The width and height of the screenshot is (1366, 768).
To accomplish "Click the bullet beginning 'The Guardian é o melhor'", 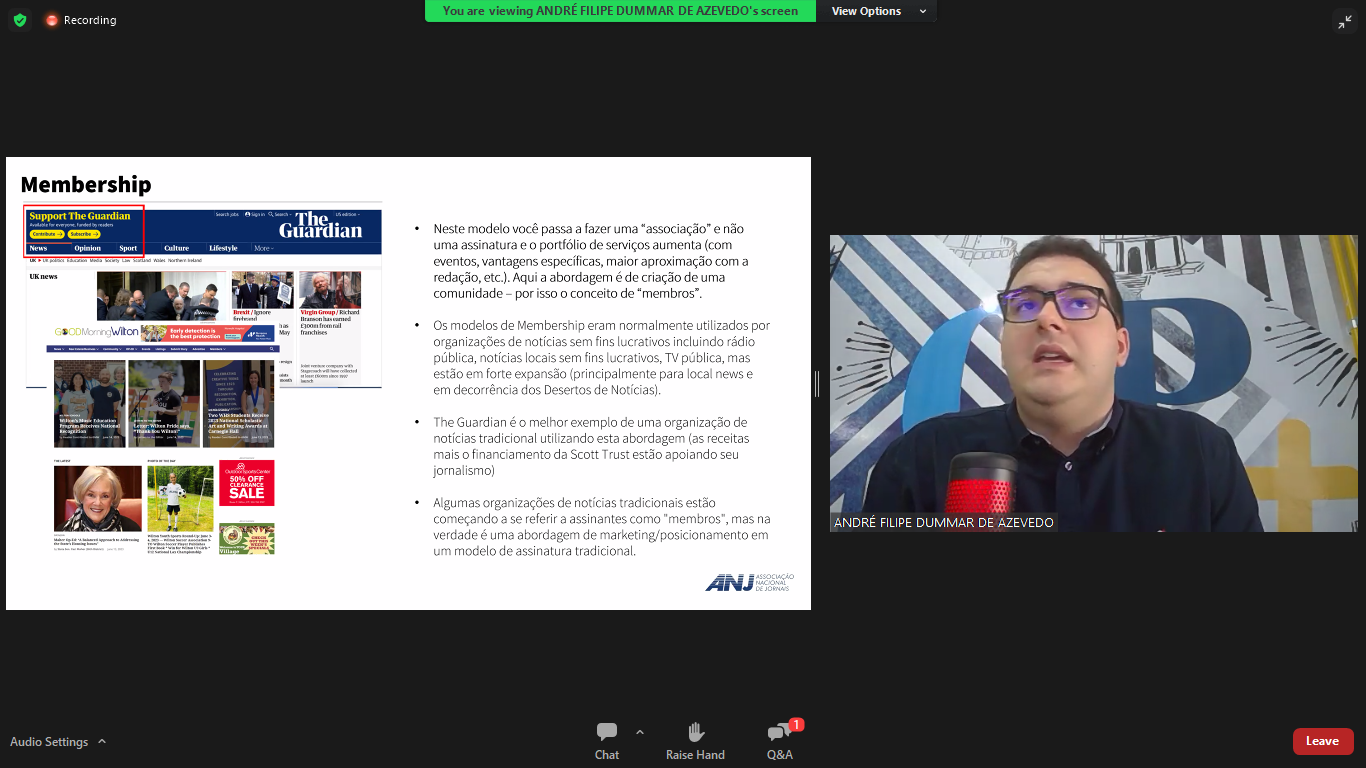I will click(x=590, y=446).
